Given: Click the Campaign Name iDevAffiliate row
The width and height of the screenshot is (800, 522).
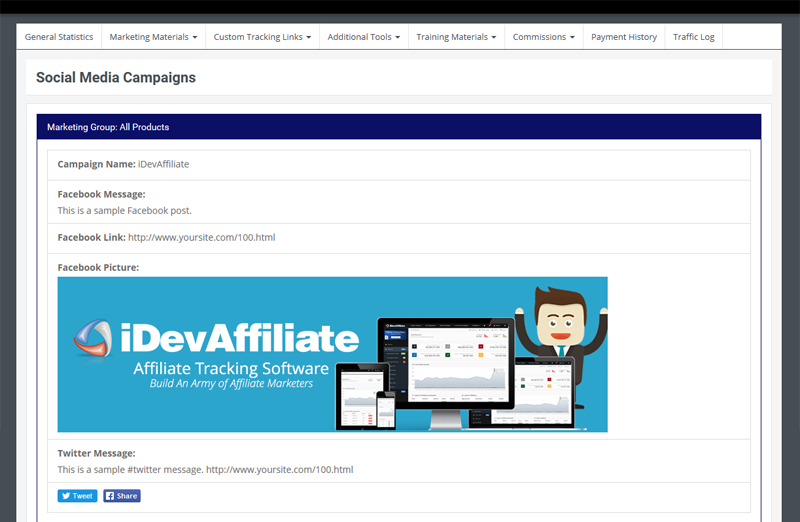Looking at the screenshot, I should [398, 165].
